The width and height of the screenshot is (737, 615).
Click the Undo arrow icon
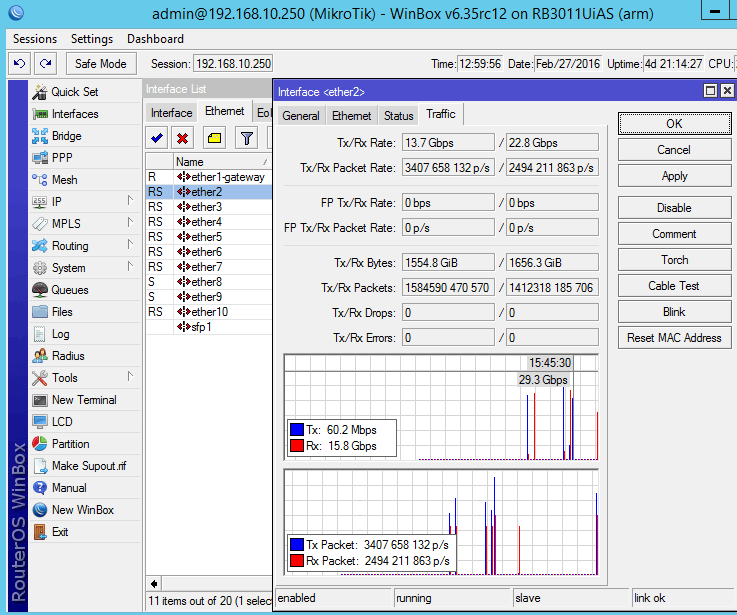click(19, 63)
